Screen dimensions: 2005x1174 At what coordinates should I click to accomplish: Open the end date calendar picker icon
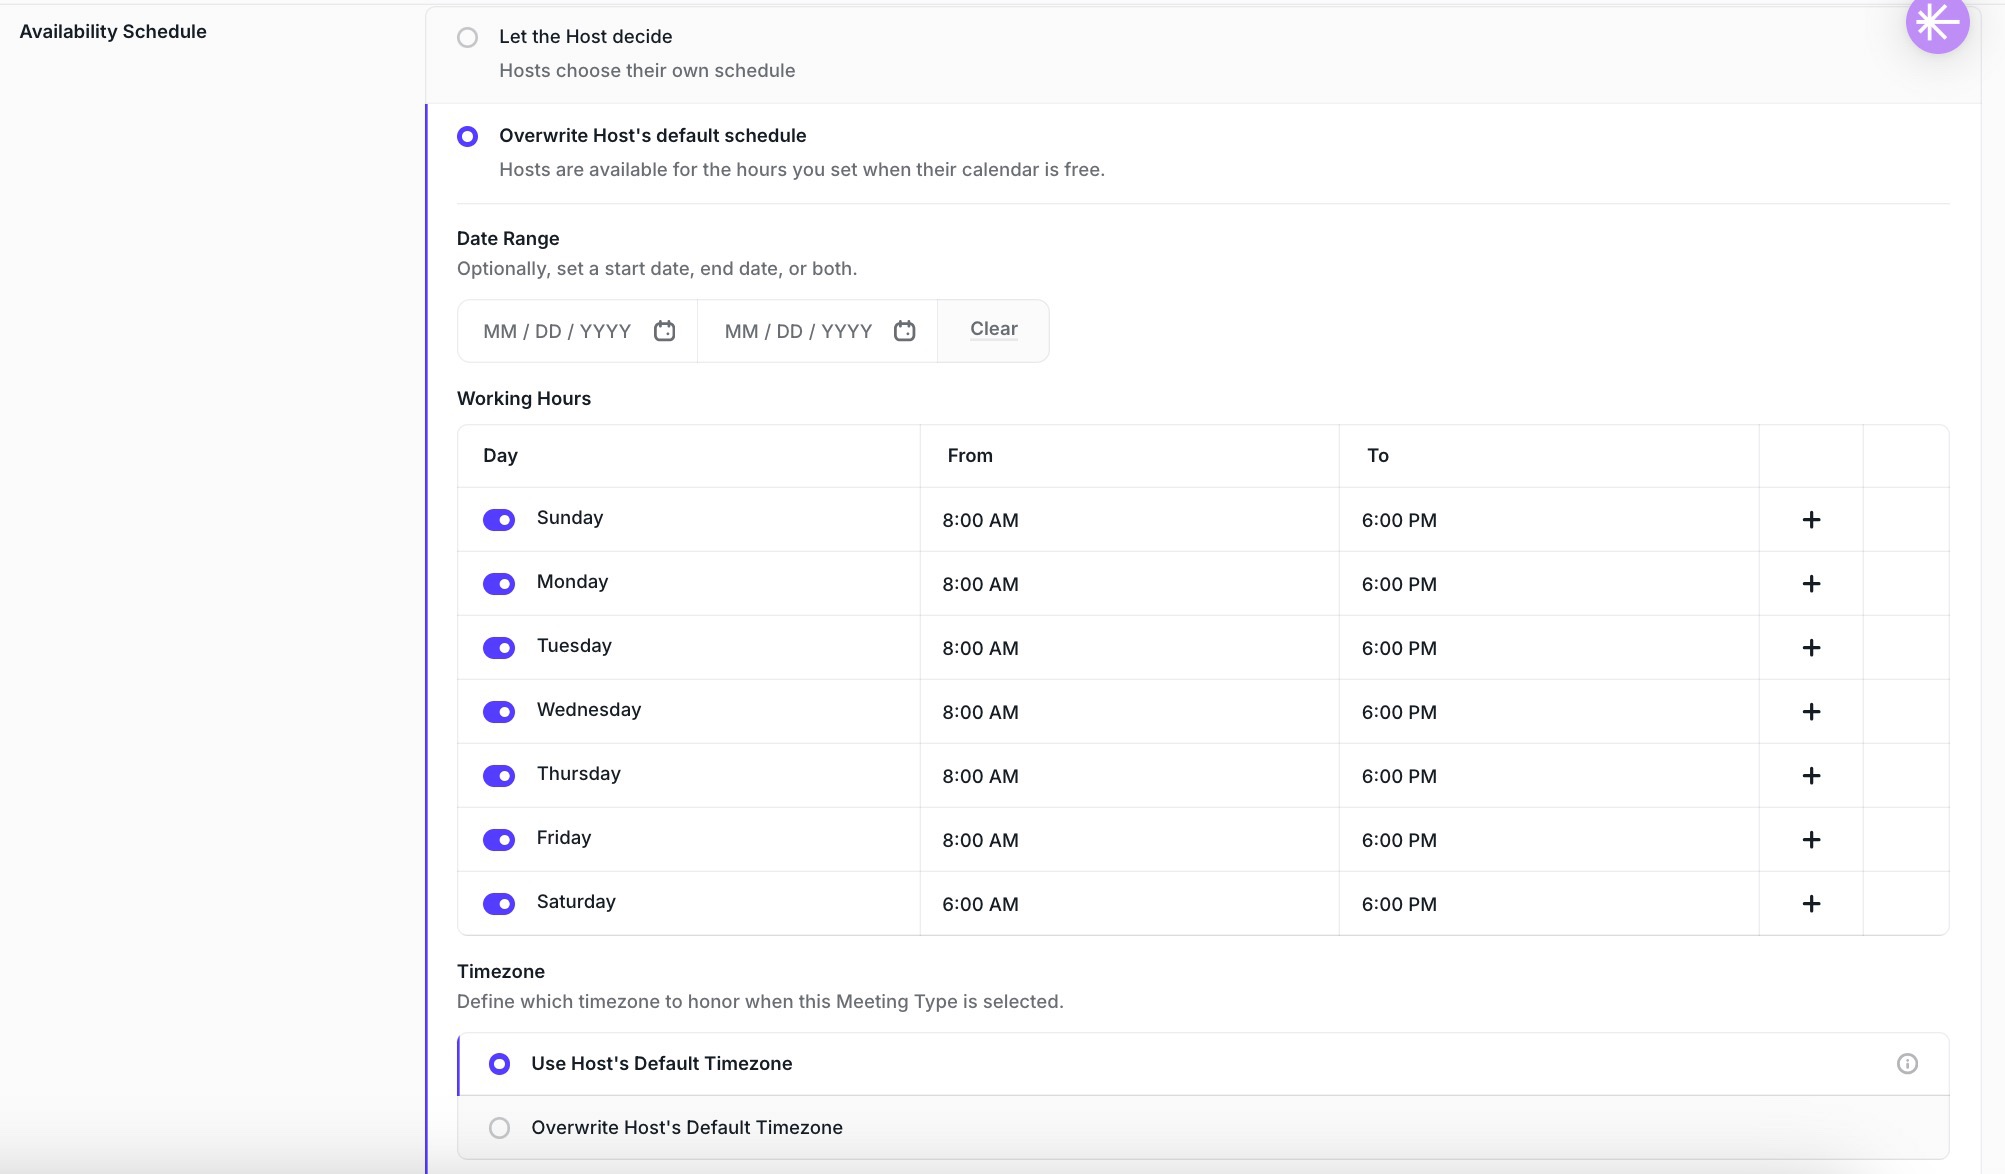905,331
